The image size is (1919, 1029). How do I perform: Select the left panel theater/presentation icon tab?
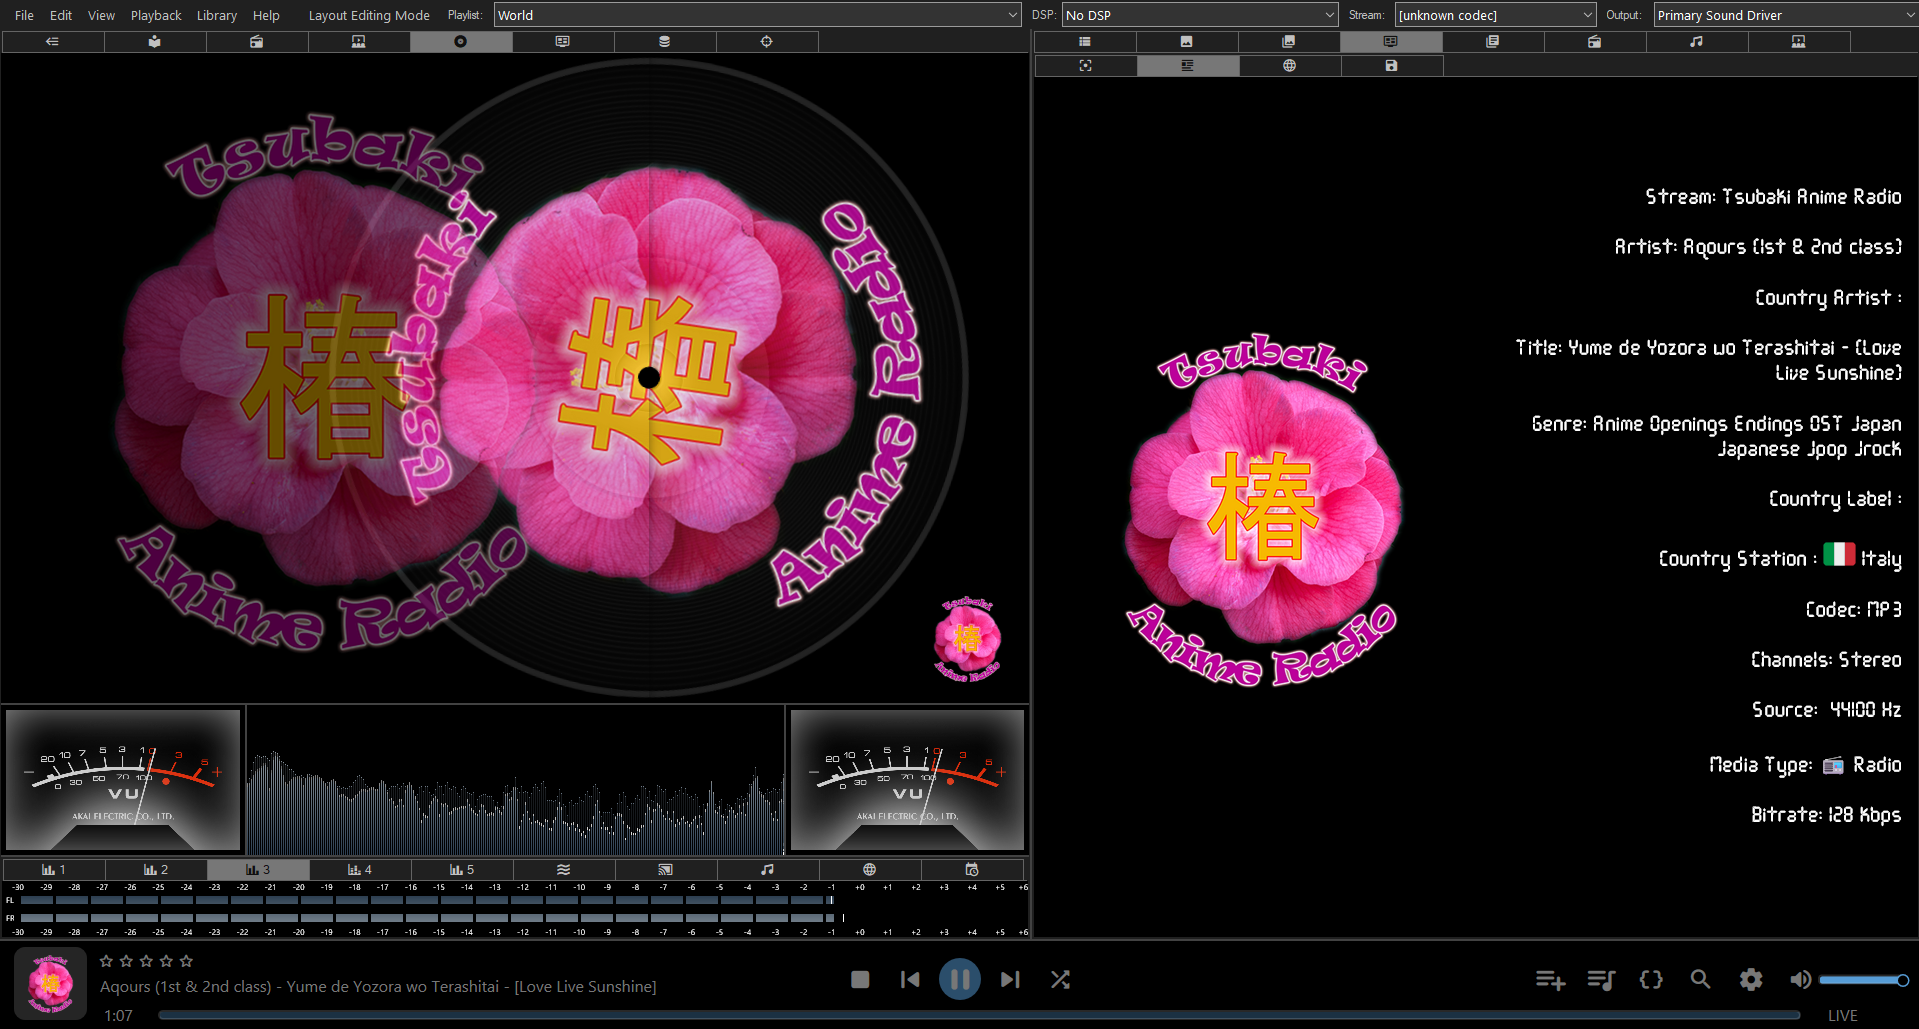pos(359,41)
